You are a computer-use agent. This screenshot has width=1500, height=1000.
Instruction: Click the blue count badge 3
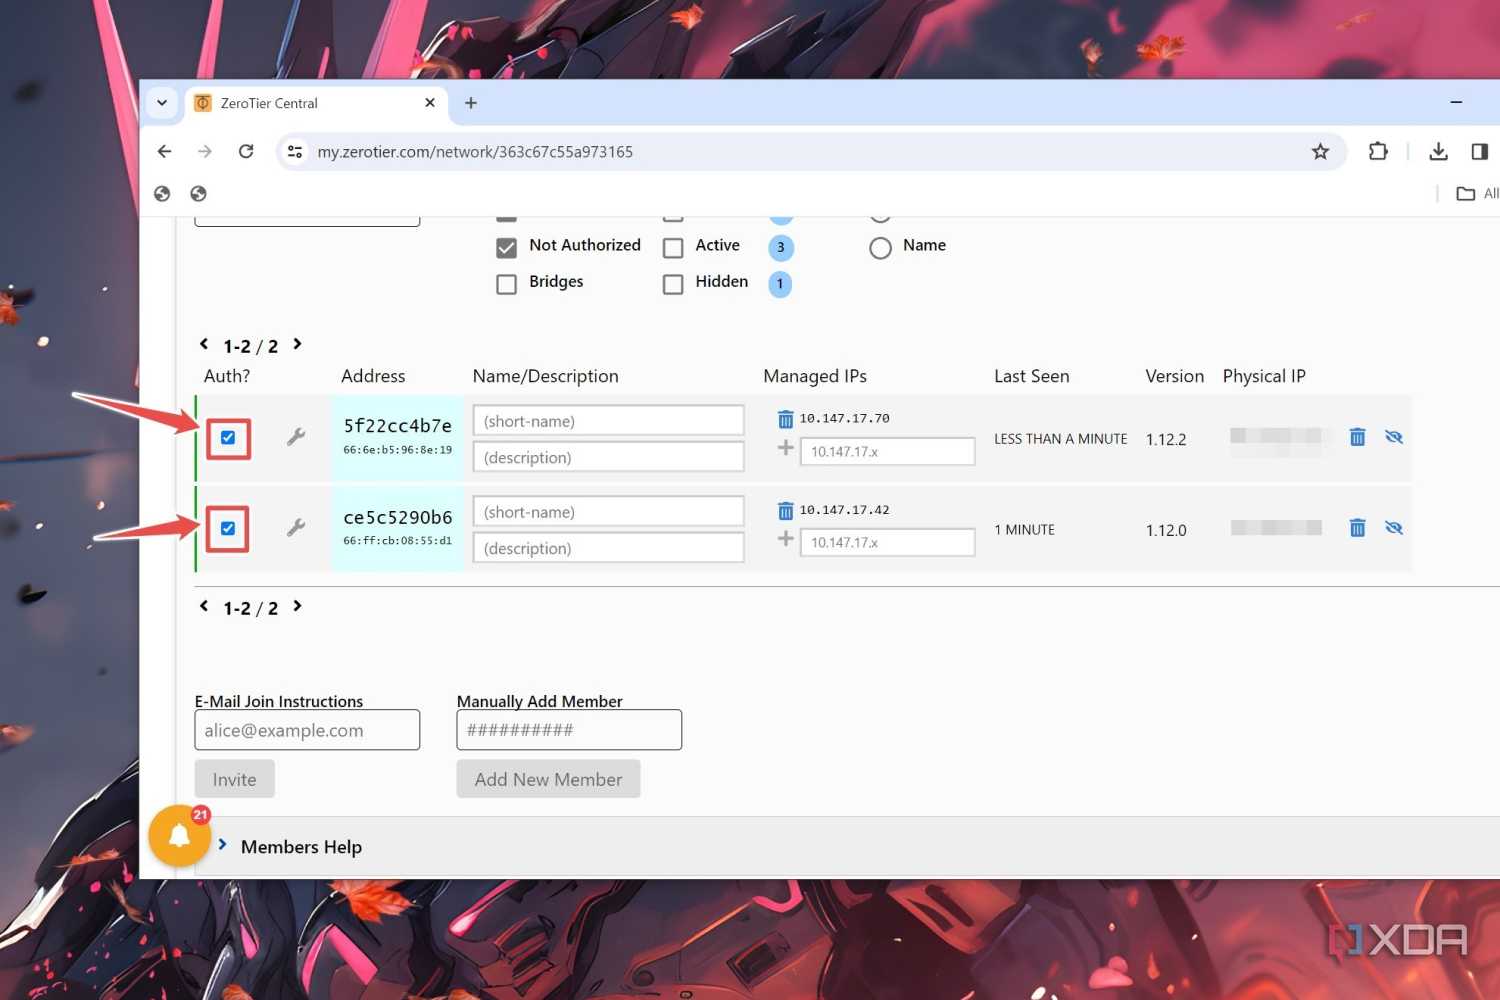[780, 247]
